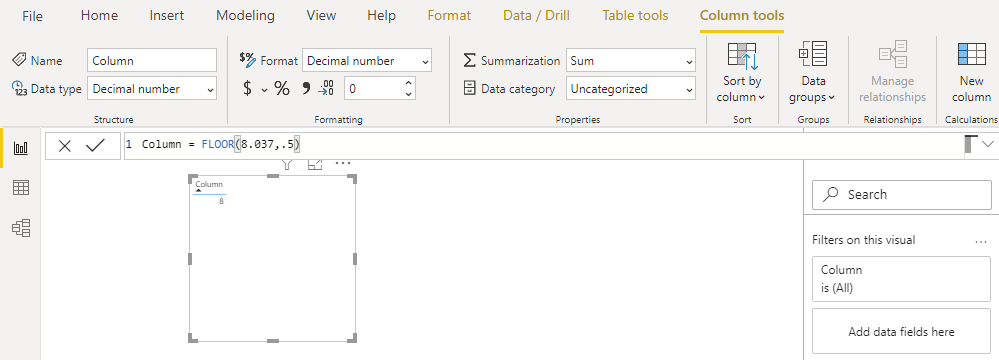Toggle thousands separator comma
Image resolution: width=999 pixels, height=360 pixels.
pyautogui.click(x=306, y=89)
